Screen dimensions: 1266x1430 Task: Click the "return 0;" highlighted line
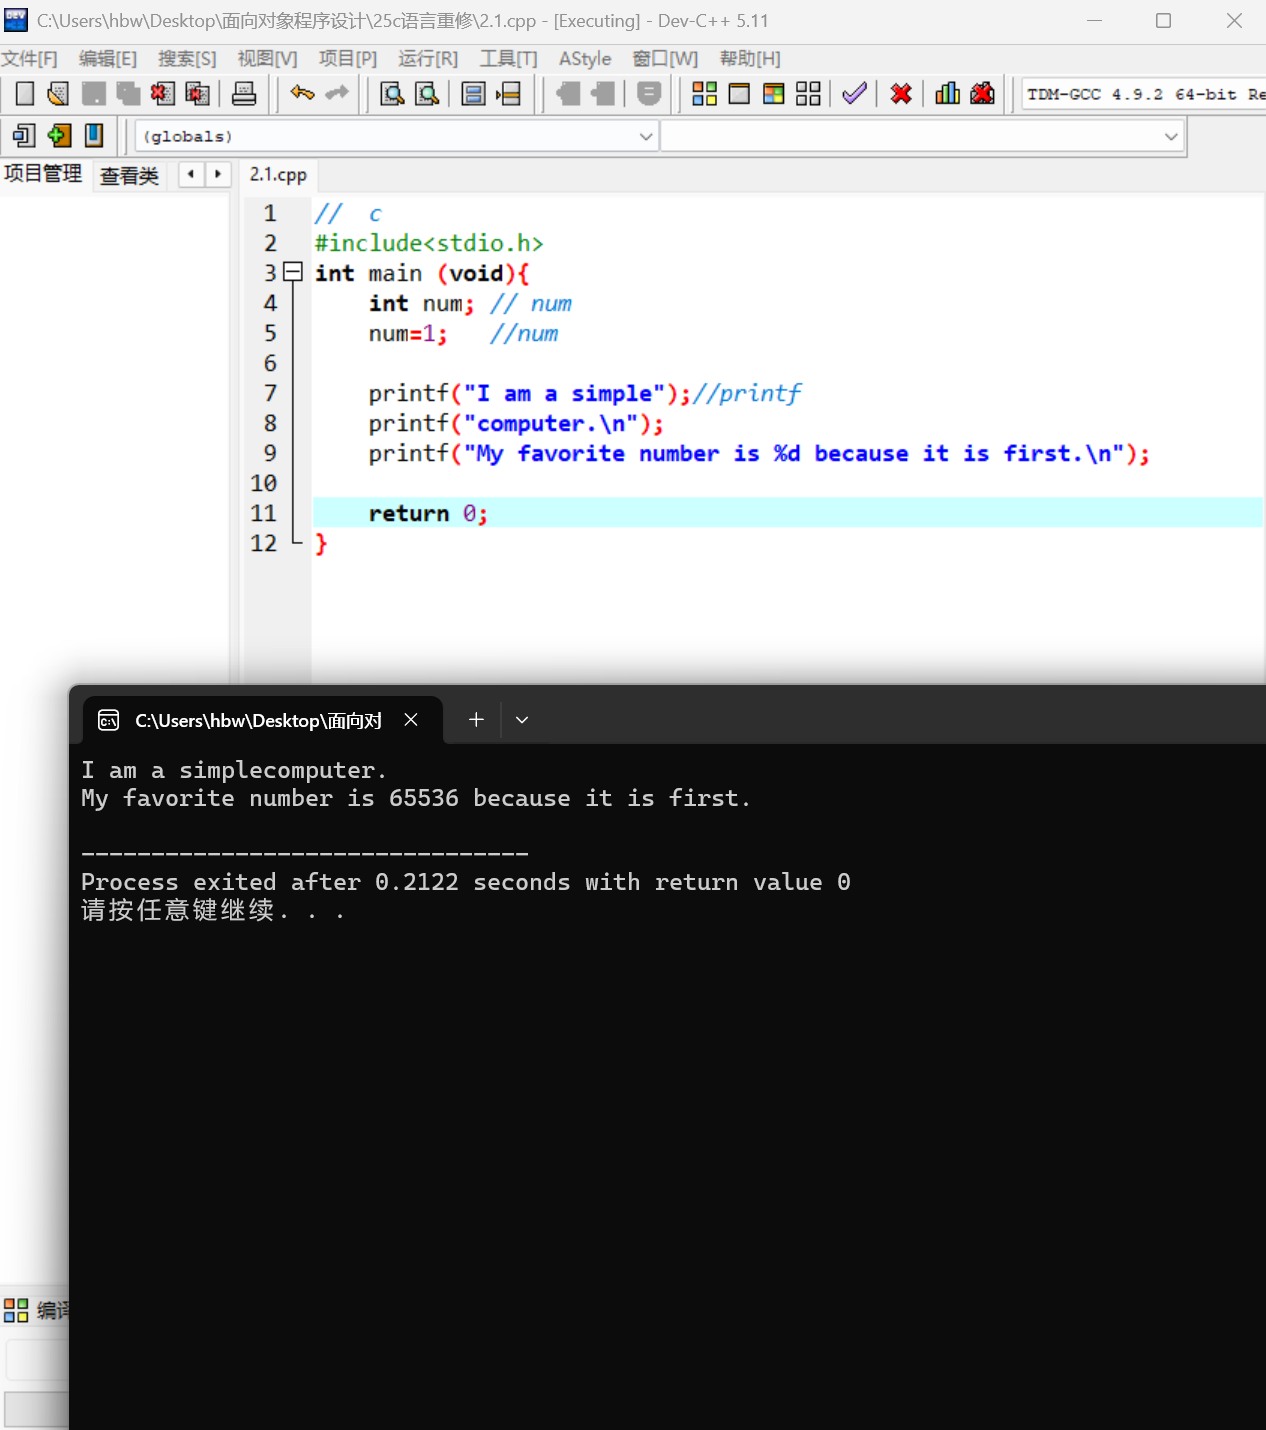[x=787, y=513]
